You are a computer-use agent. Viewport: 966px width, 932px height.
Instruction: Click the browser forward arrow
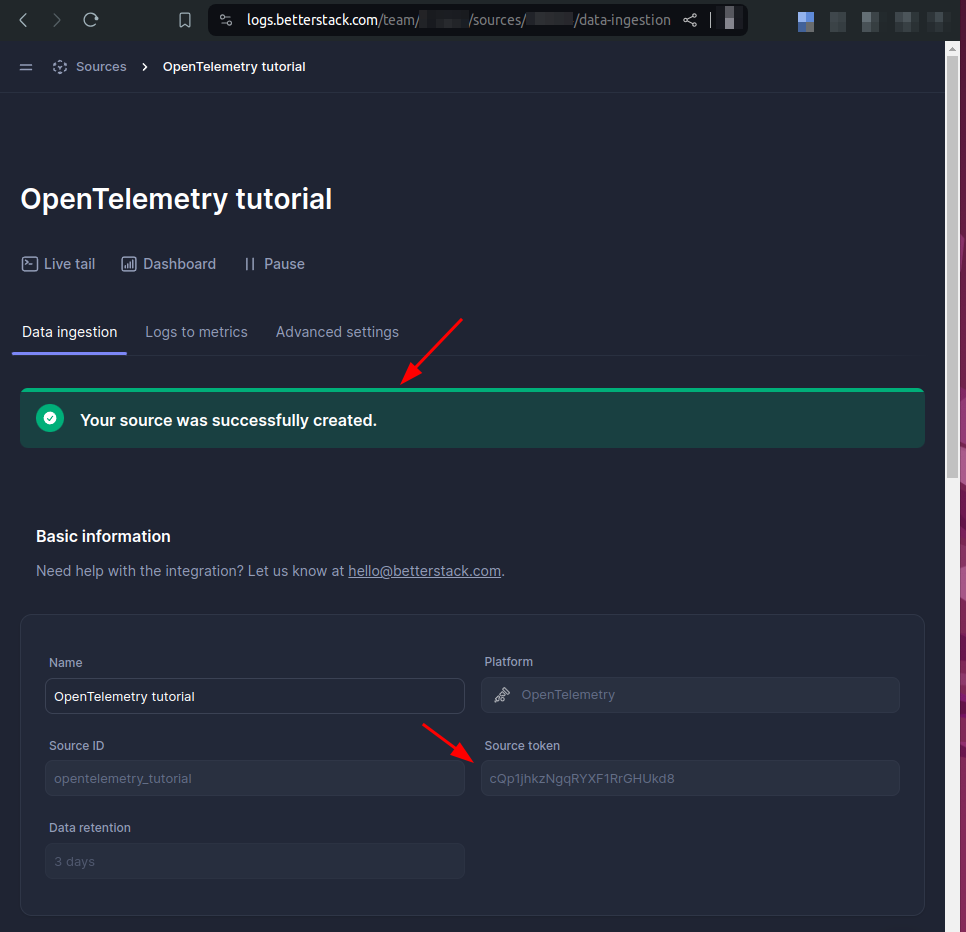[x=57, y=20]
